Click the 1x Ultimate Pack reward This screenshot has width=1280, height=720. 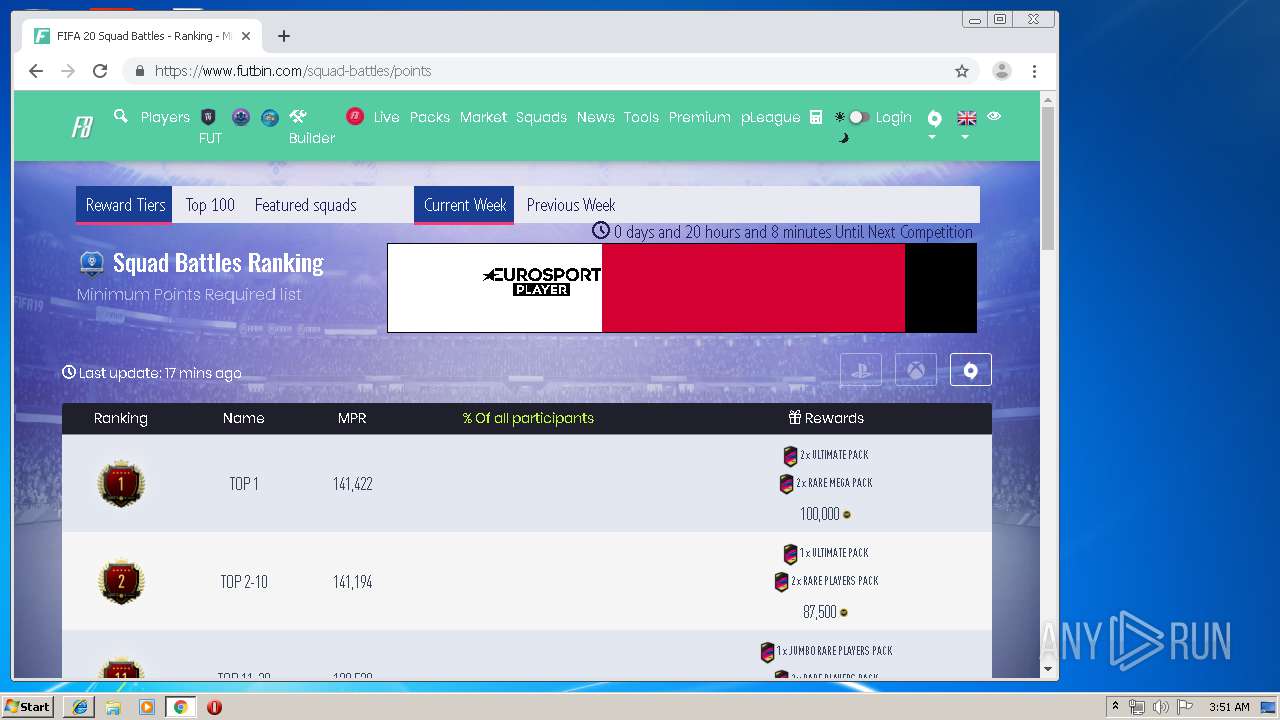(x=826, y=553)
